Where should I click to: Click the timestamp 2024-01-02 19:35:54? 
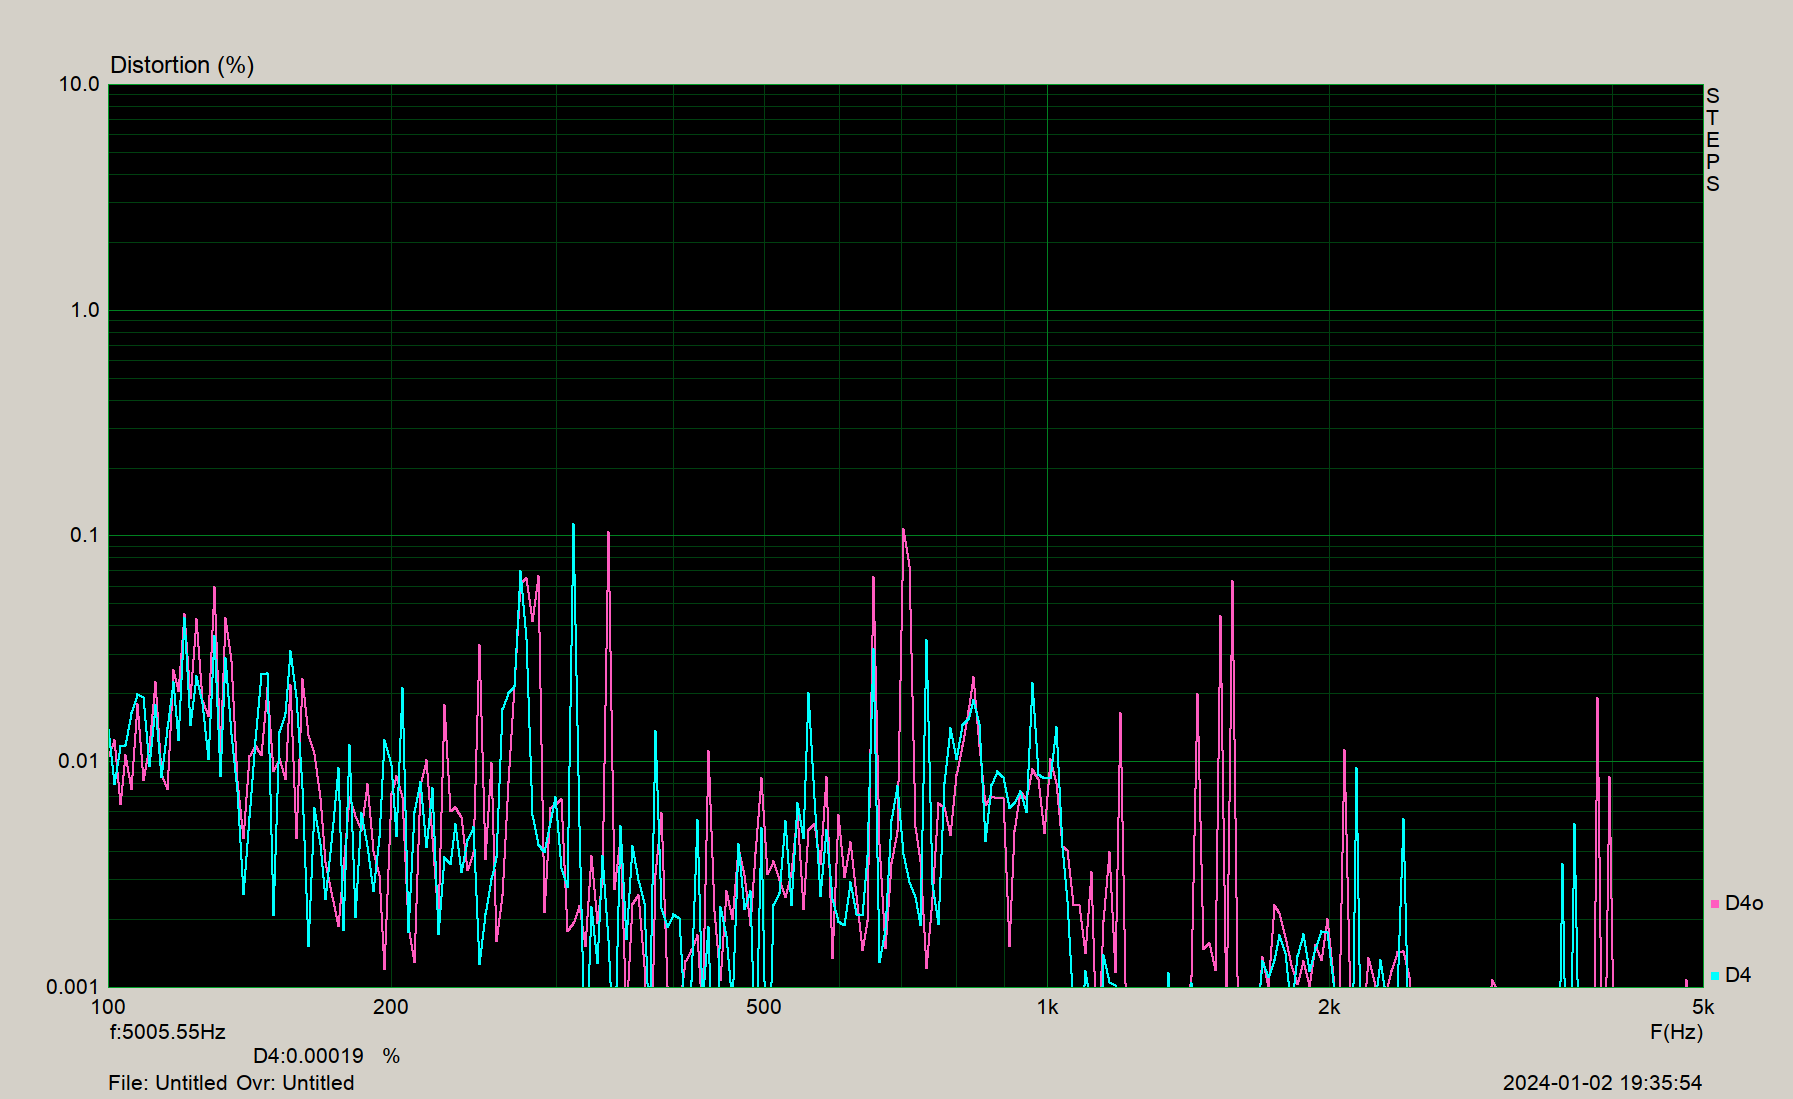[1602, 1083]
